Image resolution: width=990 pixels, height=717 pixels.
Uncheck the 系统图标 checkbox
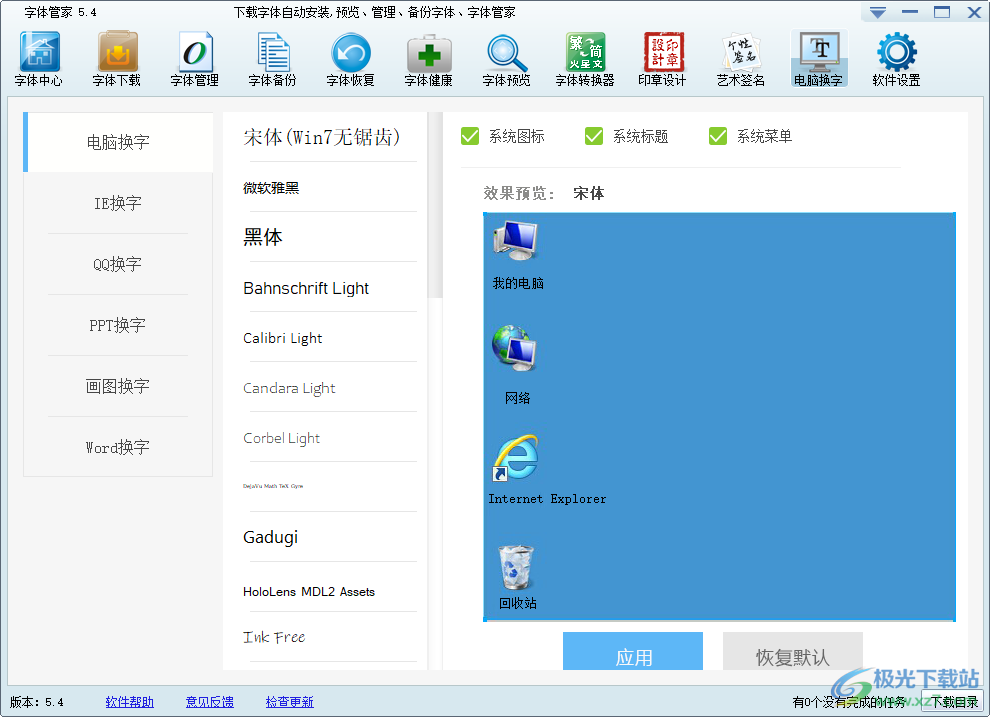471,136
